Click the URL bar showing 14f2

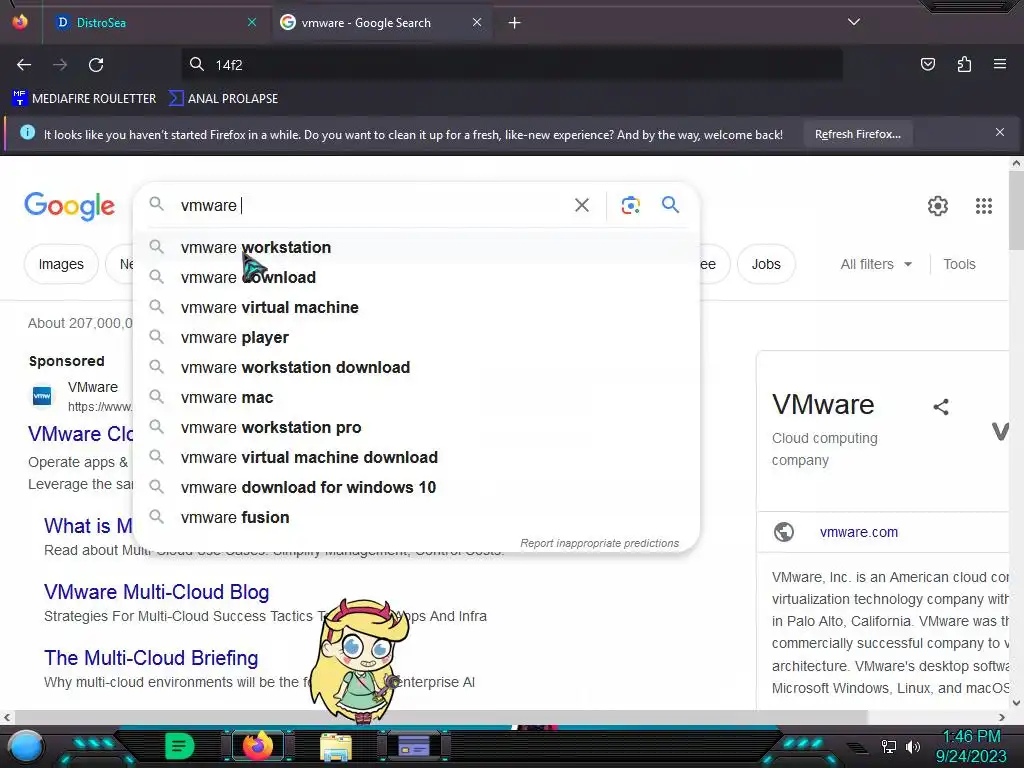[511, 65]
